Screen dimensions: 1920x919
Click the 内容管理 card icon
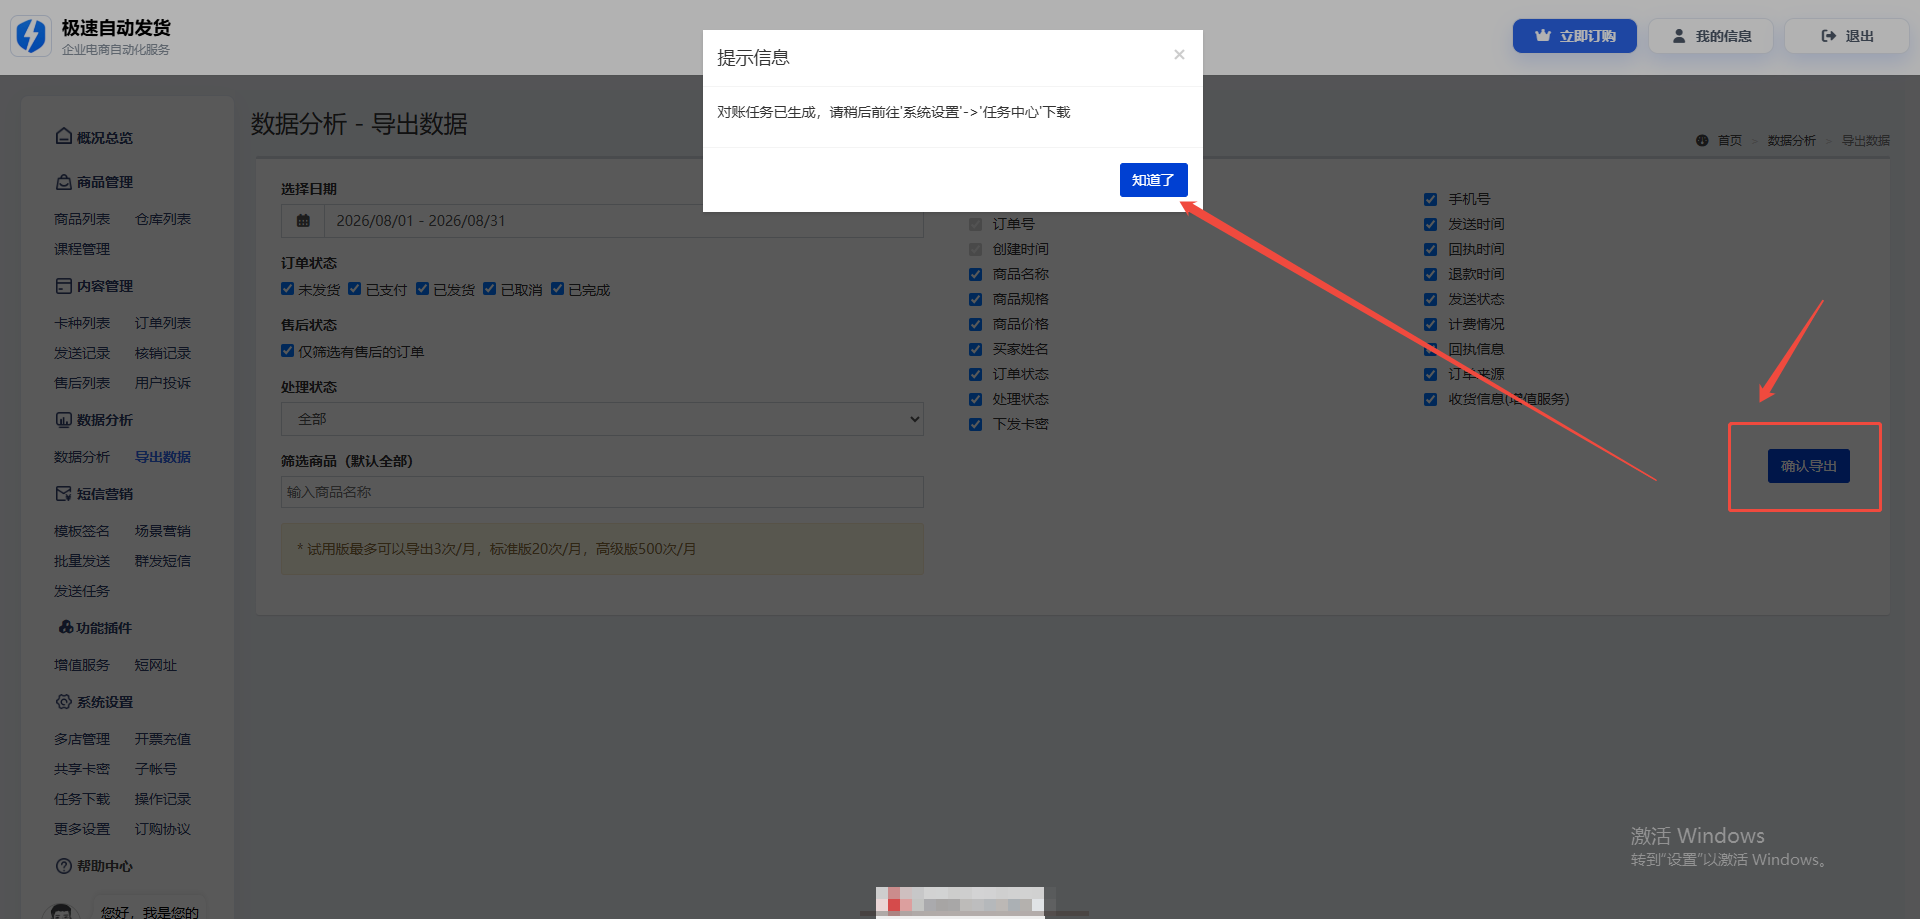coord(64,286)
